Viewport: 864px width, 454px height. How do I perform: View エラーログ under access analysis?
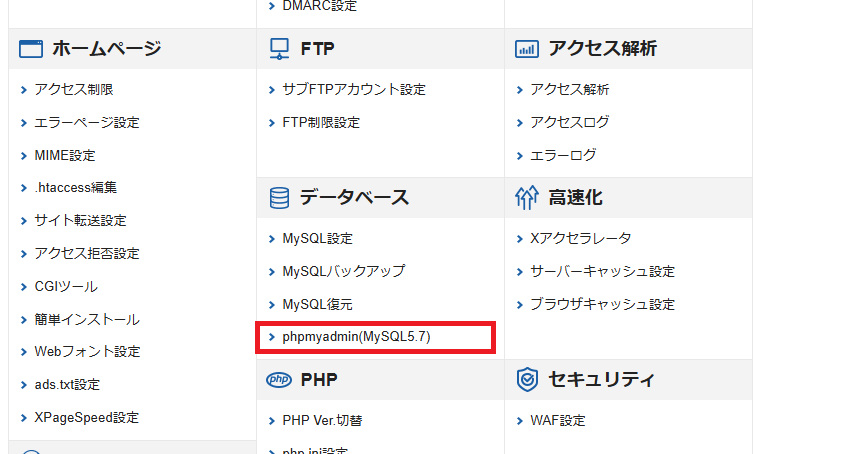563,156
